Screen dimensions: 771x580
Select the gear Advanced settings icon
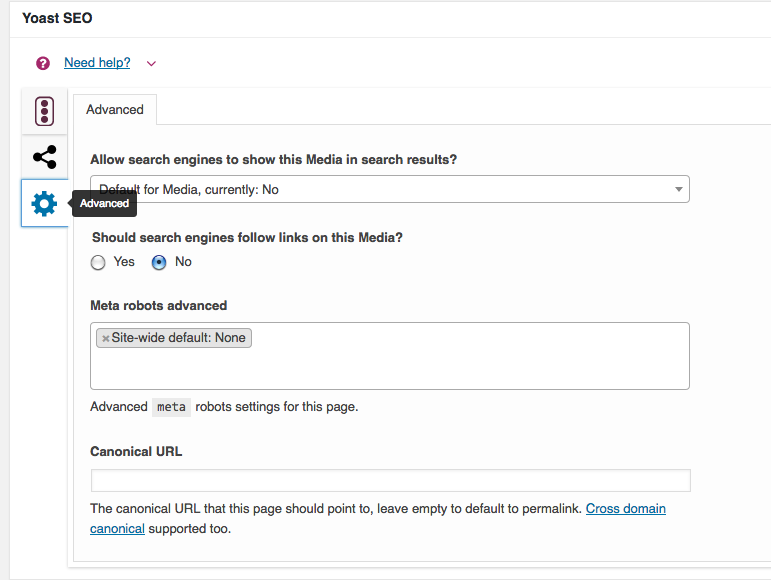[x=44, y=204]
